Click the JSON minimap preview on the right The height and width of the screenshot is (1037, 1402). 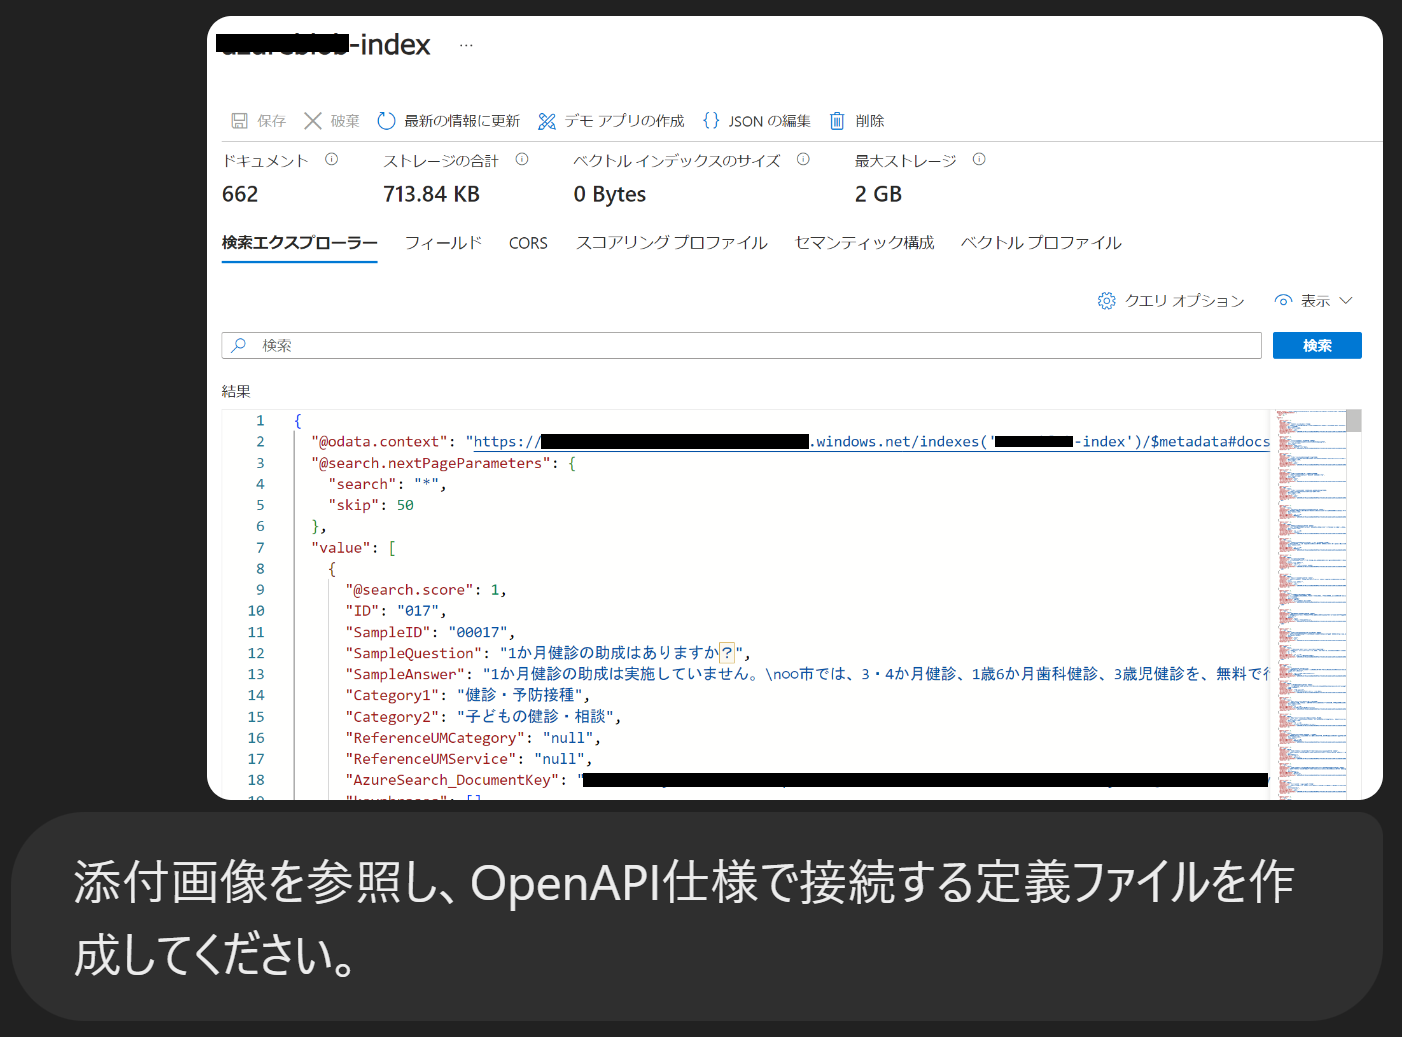point(1311,603)
